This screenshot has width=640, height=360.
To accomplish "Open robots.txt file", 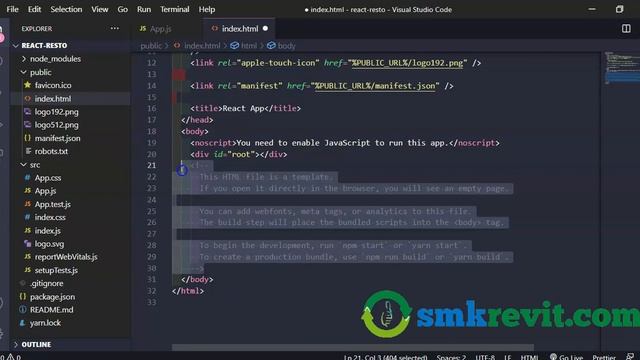I will [51, 151].
